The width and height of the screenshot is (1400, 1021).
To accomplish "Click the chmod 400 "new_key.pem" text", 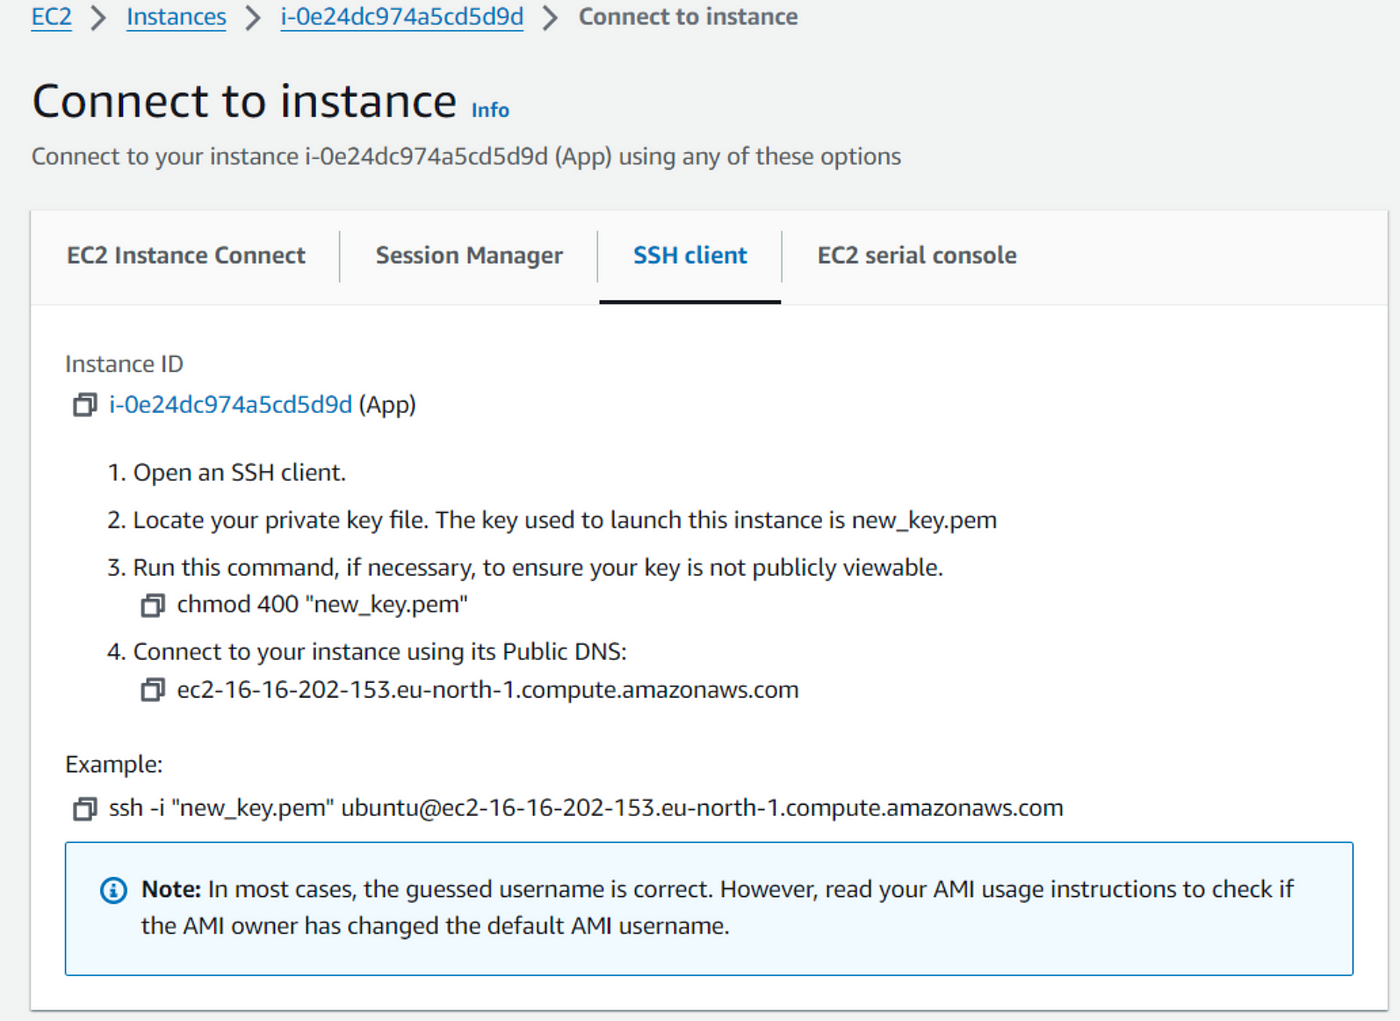I will click(x=322, y=605).
